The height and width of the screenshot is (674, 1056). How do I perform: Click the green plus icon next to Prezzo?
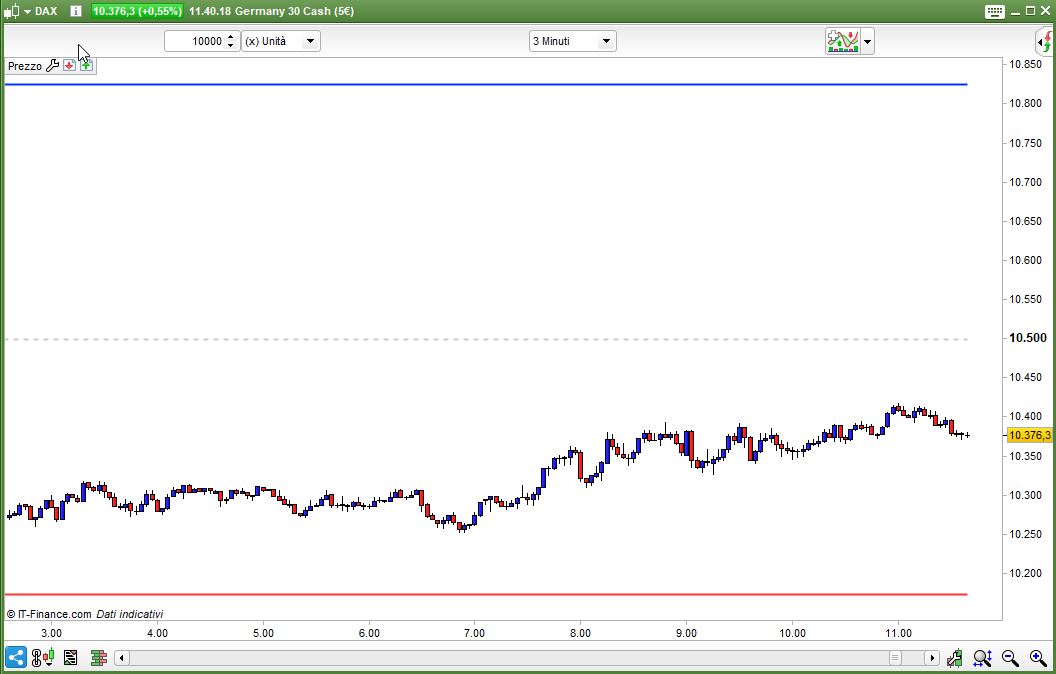tap(86, 65)
